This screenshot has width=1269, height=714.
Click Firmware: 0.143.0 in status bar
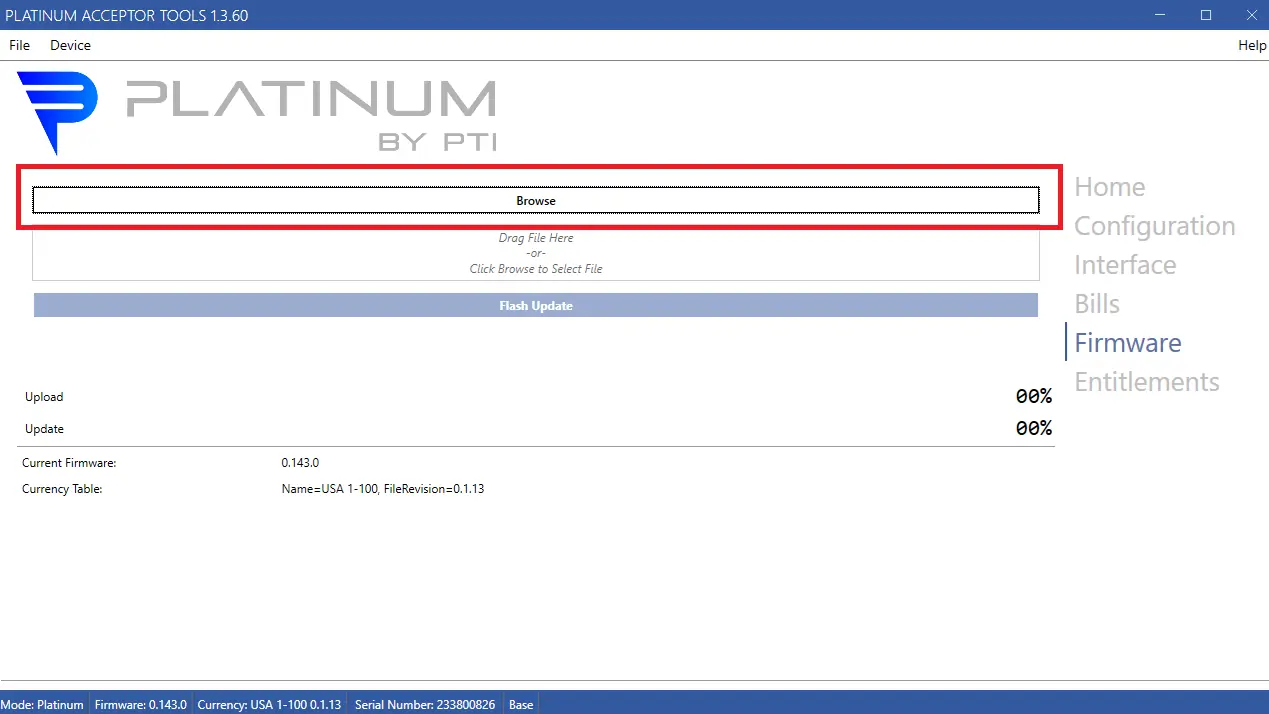(141, 704)
